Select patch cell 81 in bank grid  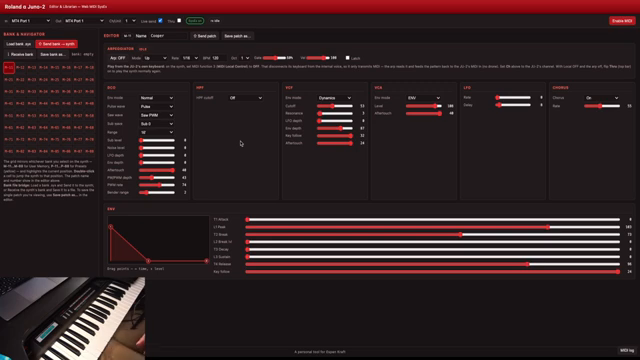9,151
